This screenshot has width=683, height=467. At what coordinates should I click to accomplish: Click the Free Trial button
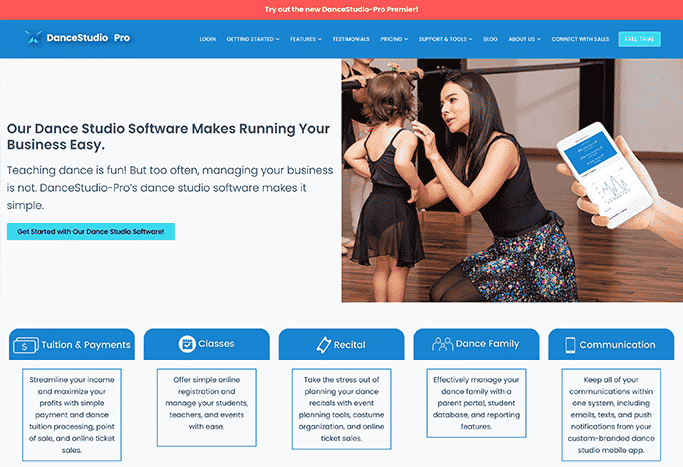[639, 39]
